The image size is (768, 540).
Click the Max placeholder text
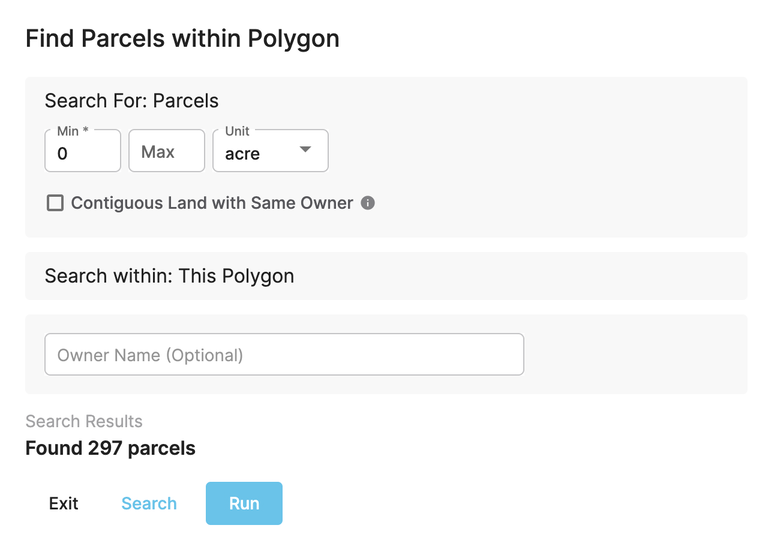coord(158,152)
